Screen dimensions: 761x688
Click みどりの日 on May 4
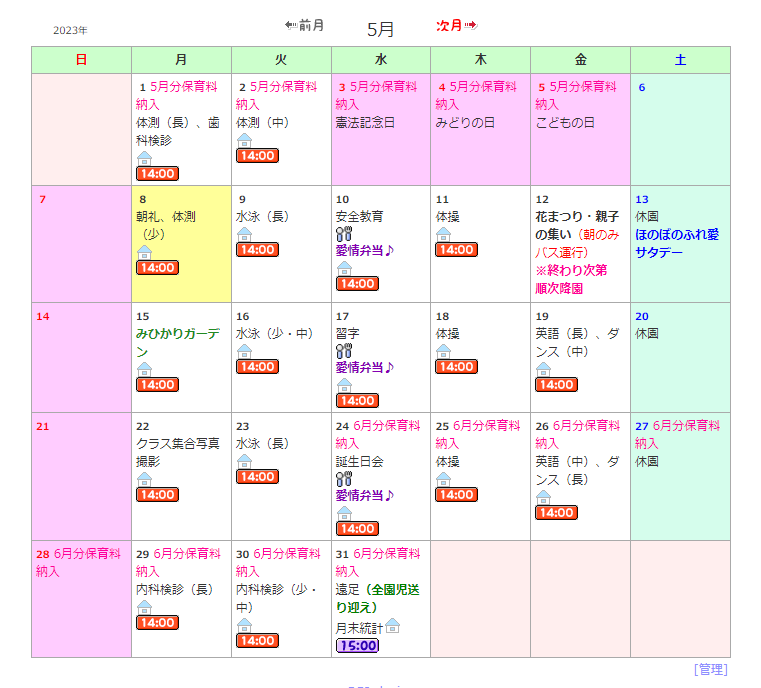465,123
